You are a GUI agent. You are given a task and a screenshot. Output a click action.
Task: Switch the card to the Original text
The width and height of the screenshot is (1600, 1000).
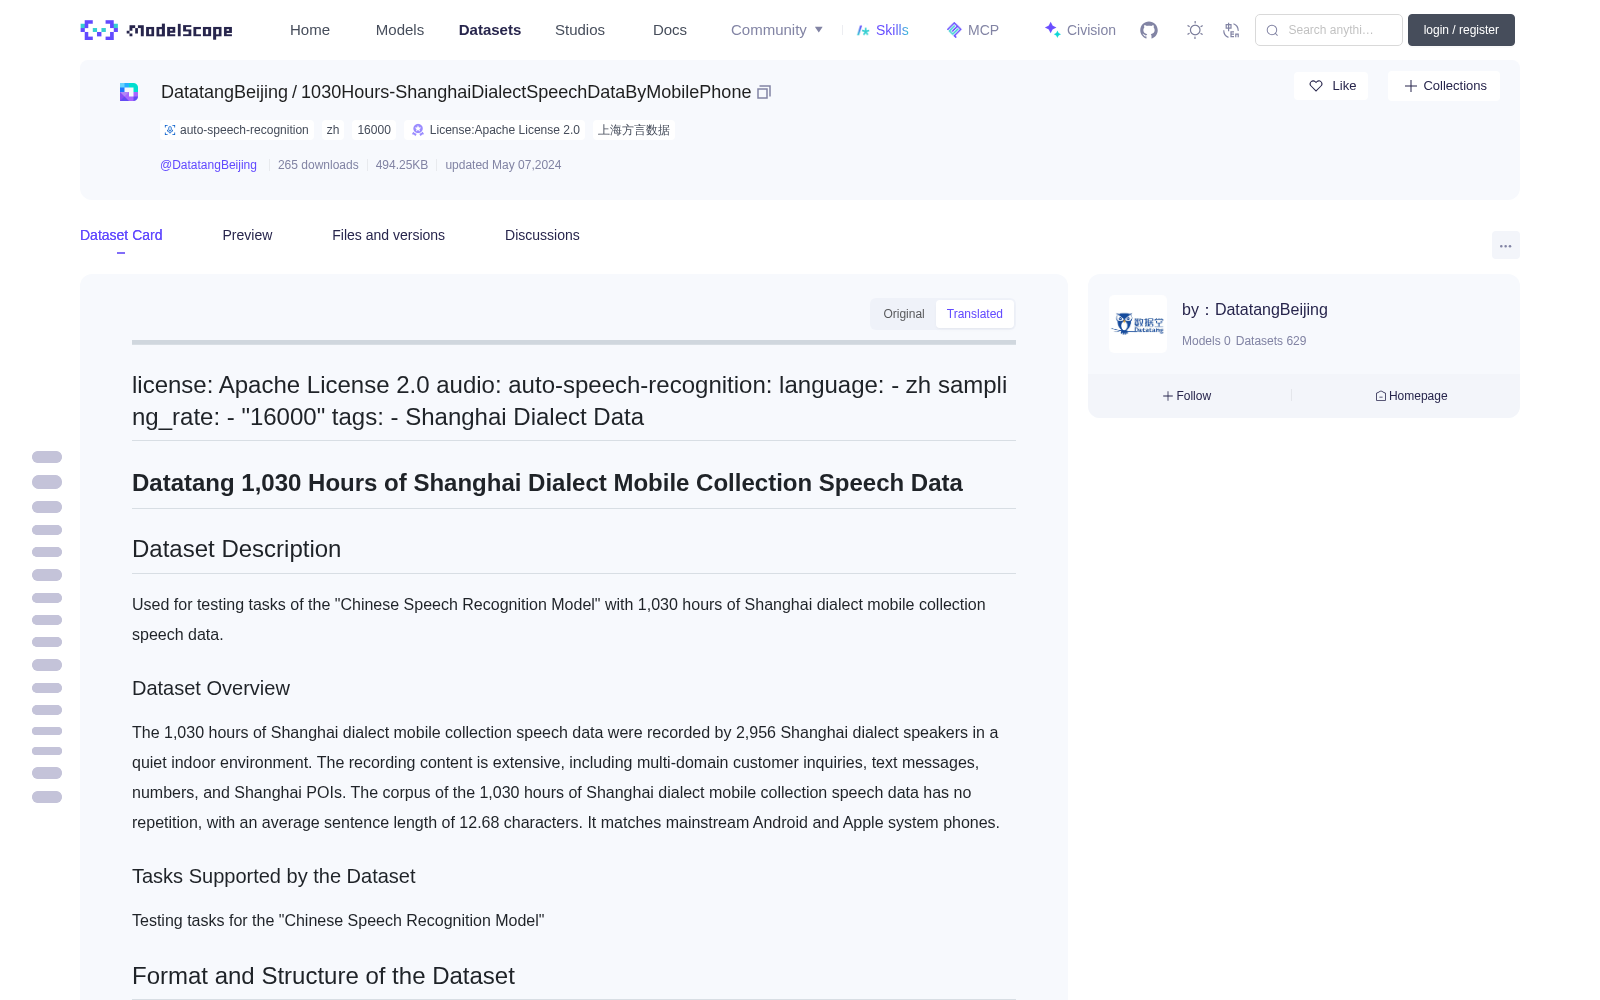904,314
